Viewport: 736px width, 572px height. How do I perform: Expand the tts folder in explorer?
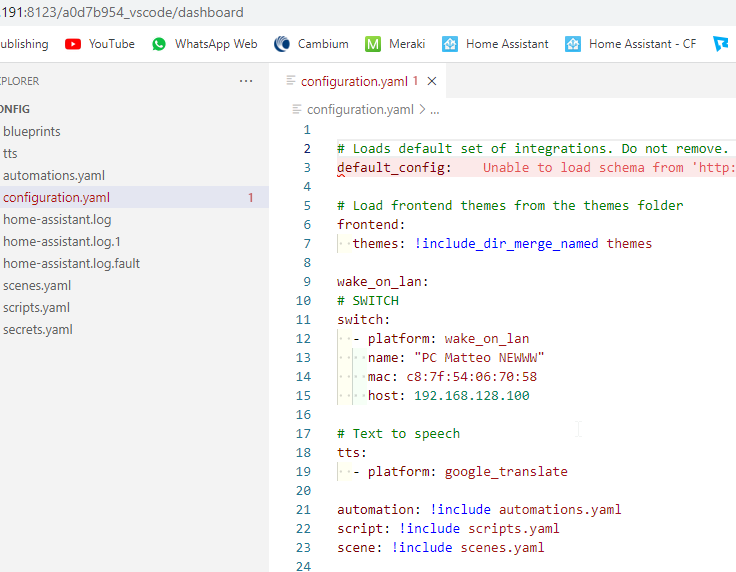pyautogui.click(x=11, y=154)
